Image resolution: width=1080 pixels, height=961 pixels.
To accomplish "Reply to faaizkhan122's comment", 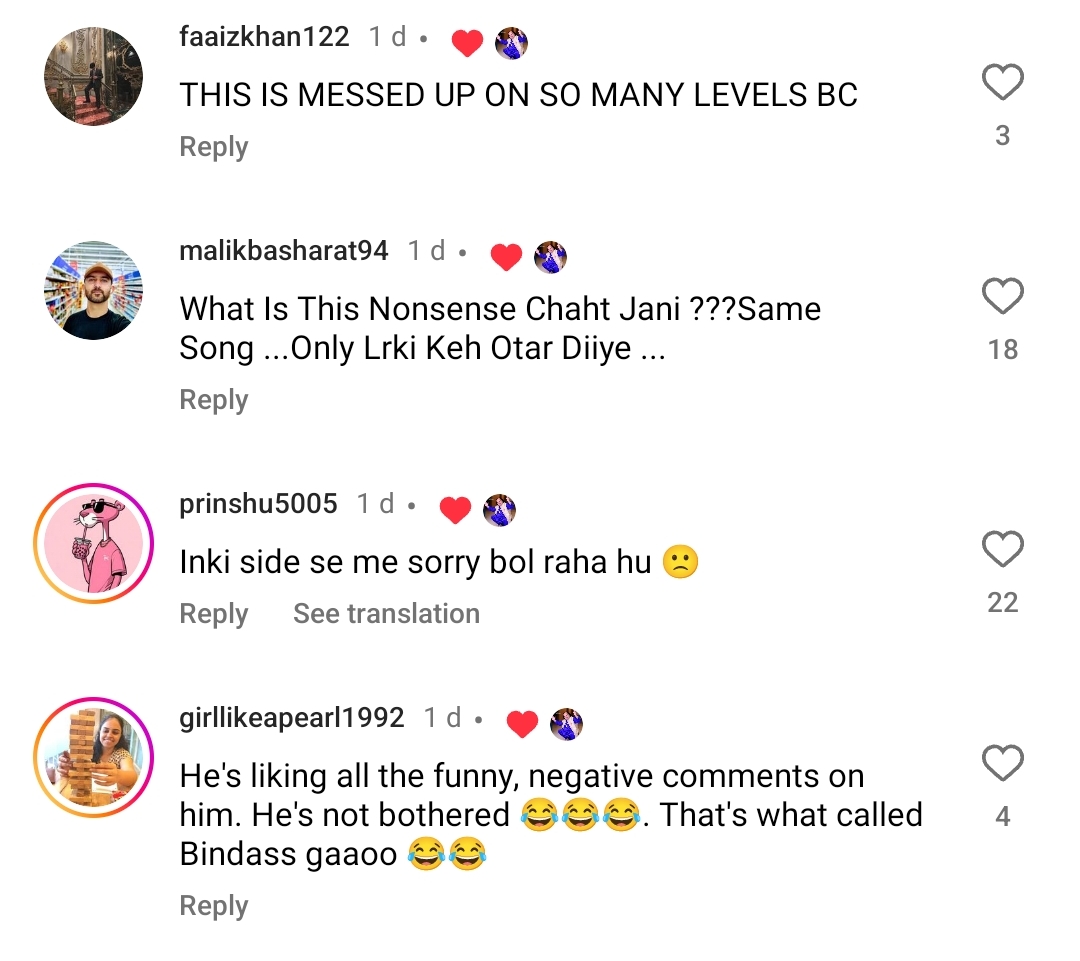I will (x=213, y=147).
